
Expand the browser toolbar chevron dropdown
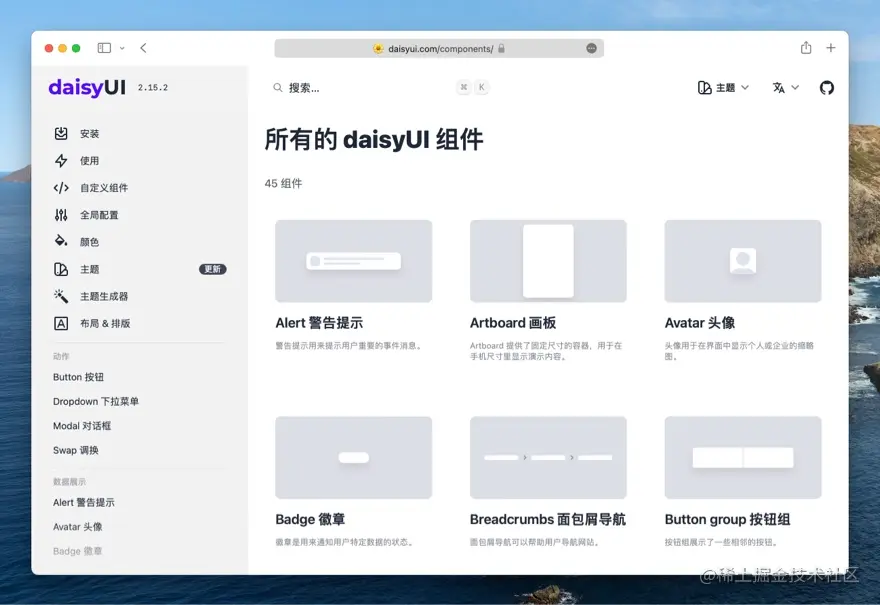(122, 48)
